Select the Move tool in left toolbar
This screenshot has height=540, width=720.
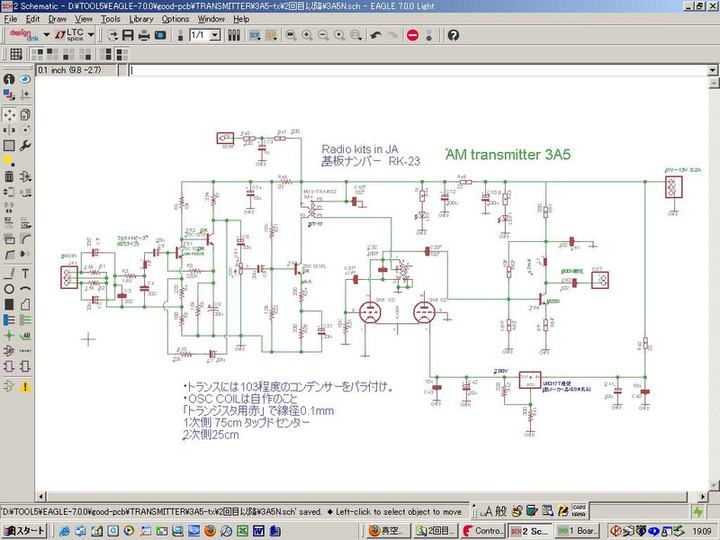pos(9,114)
